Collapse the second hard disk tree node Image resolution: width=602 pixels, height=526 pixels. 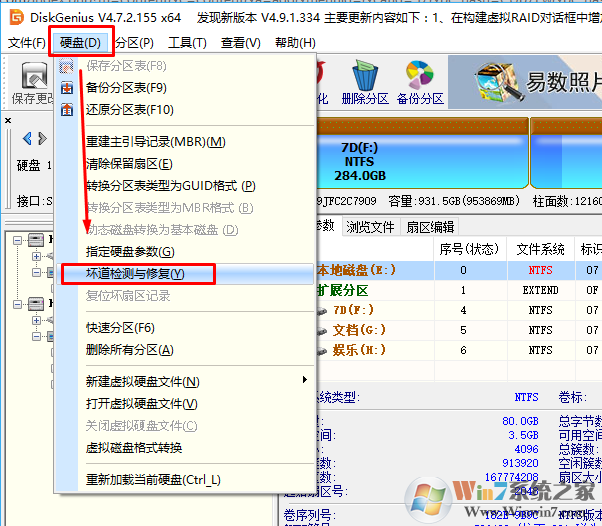(17, 305)
